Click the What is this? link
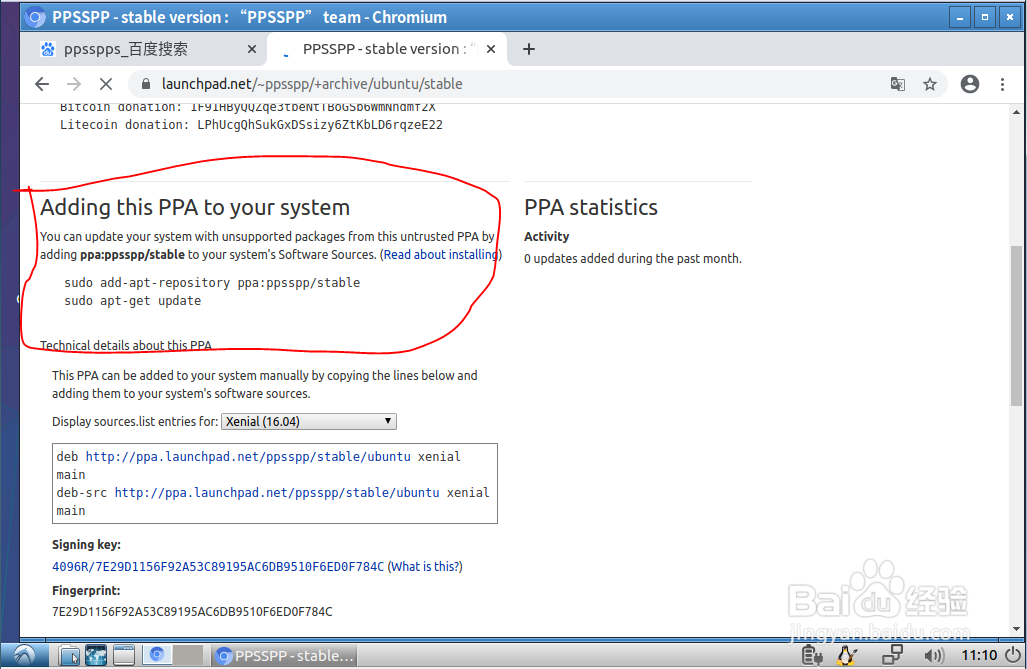Viewport: 1027px width, 669px height. coord(425,567)
